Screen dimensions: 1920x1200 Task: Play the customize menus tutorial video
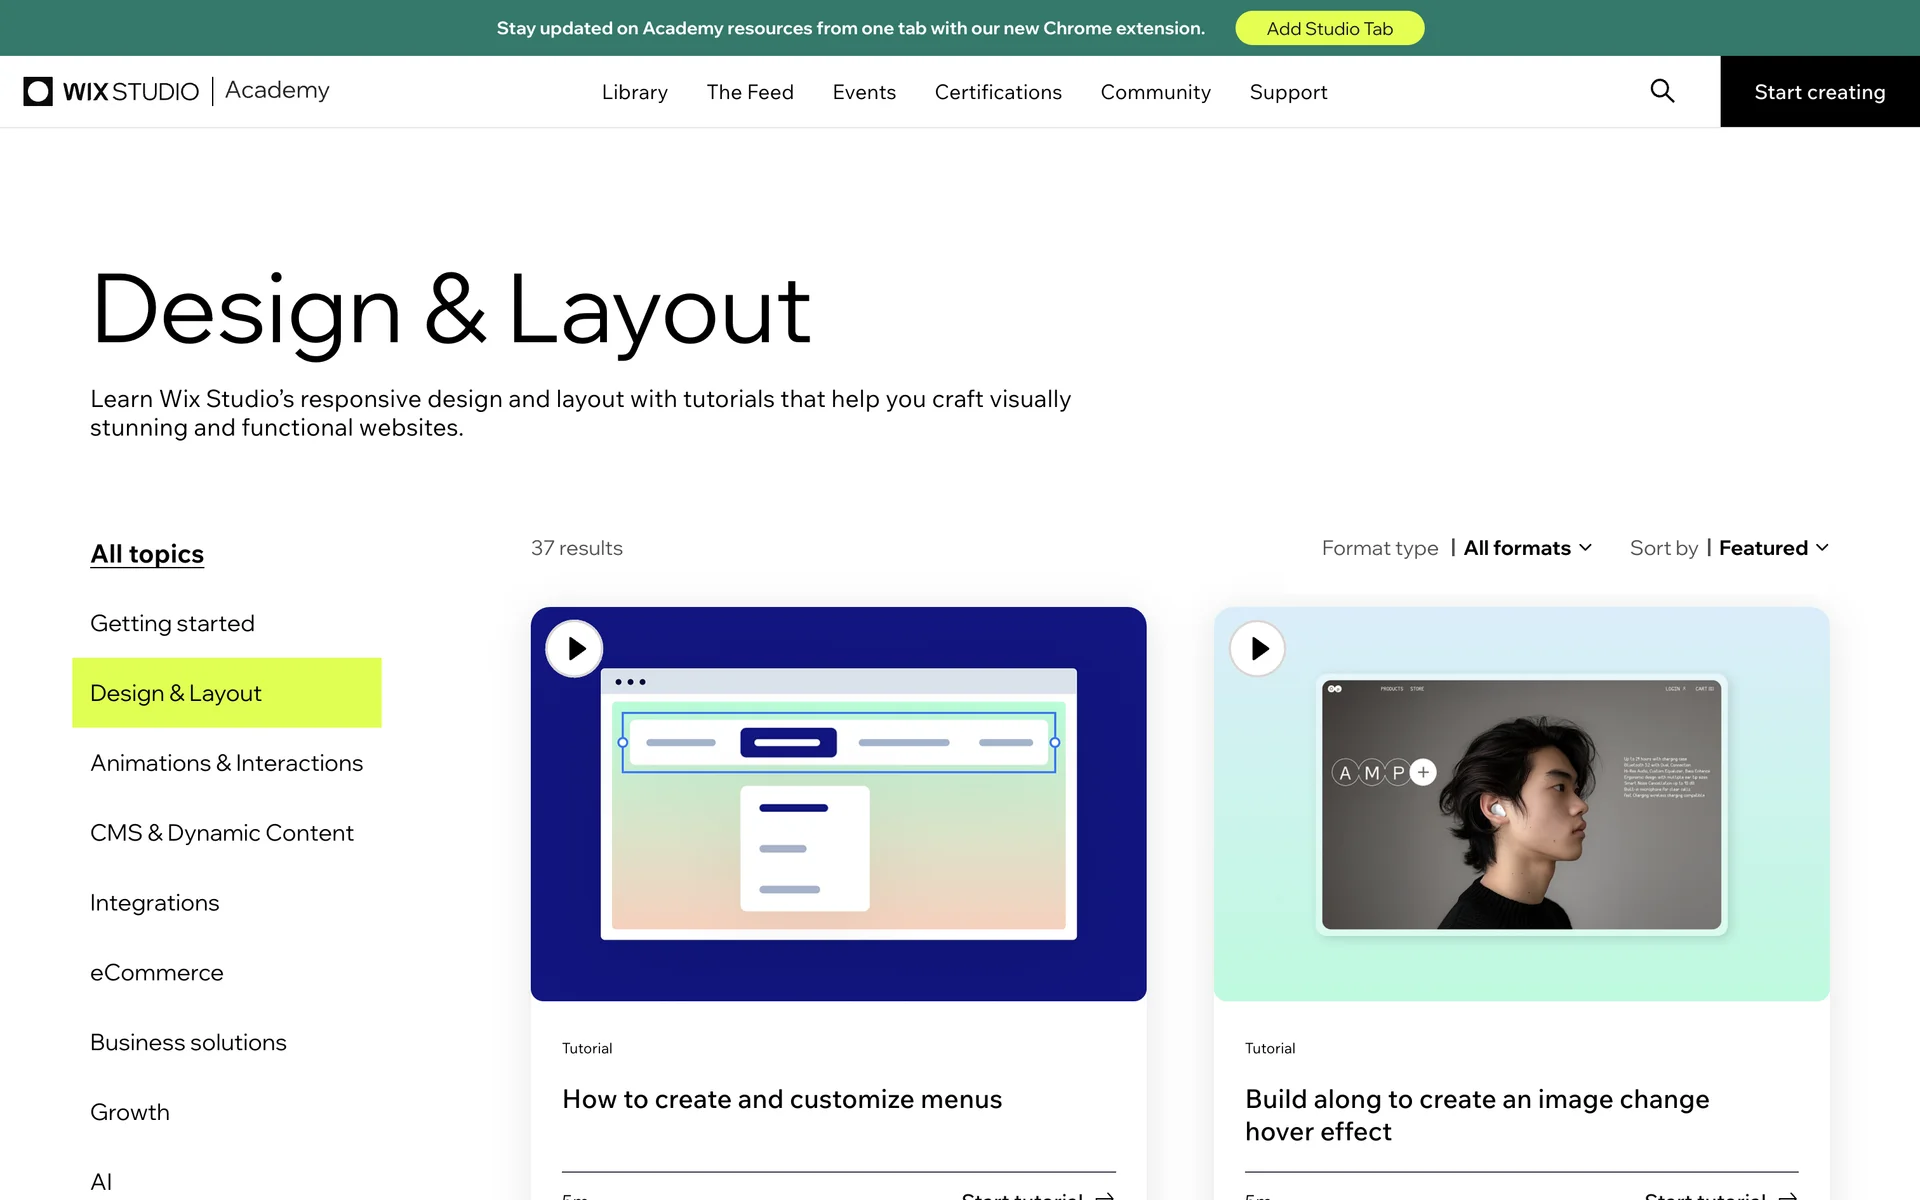[x=574, y=649]
